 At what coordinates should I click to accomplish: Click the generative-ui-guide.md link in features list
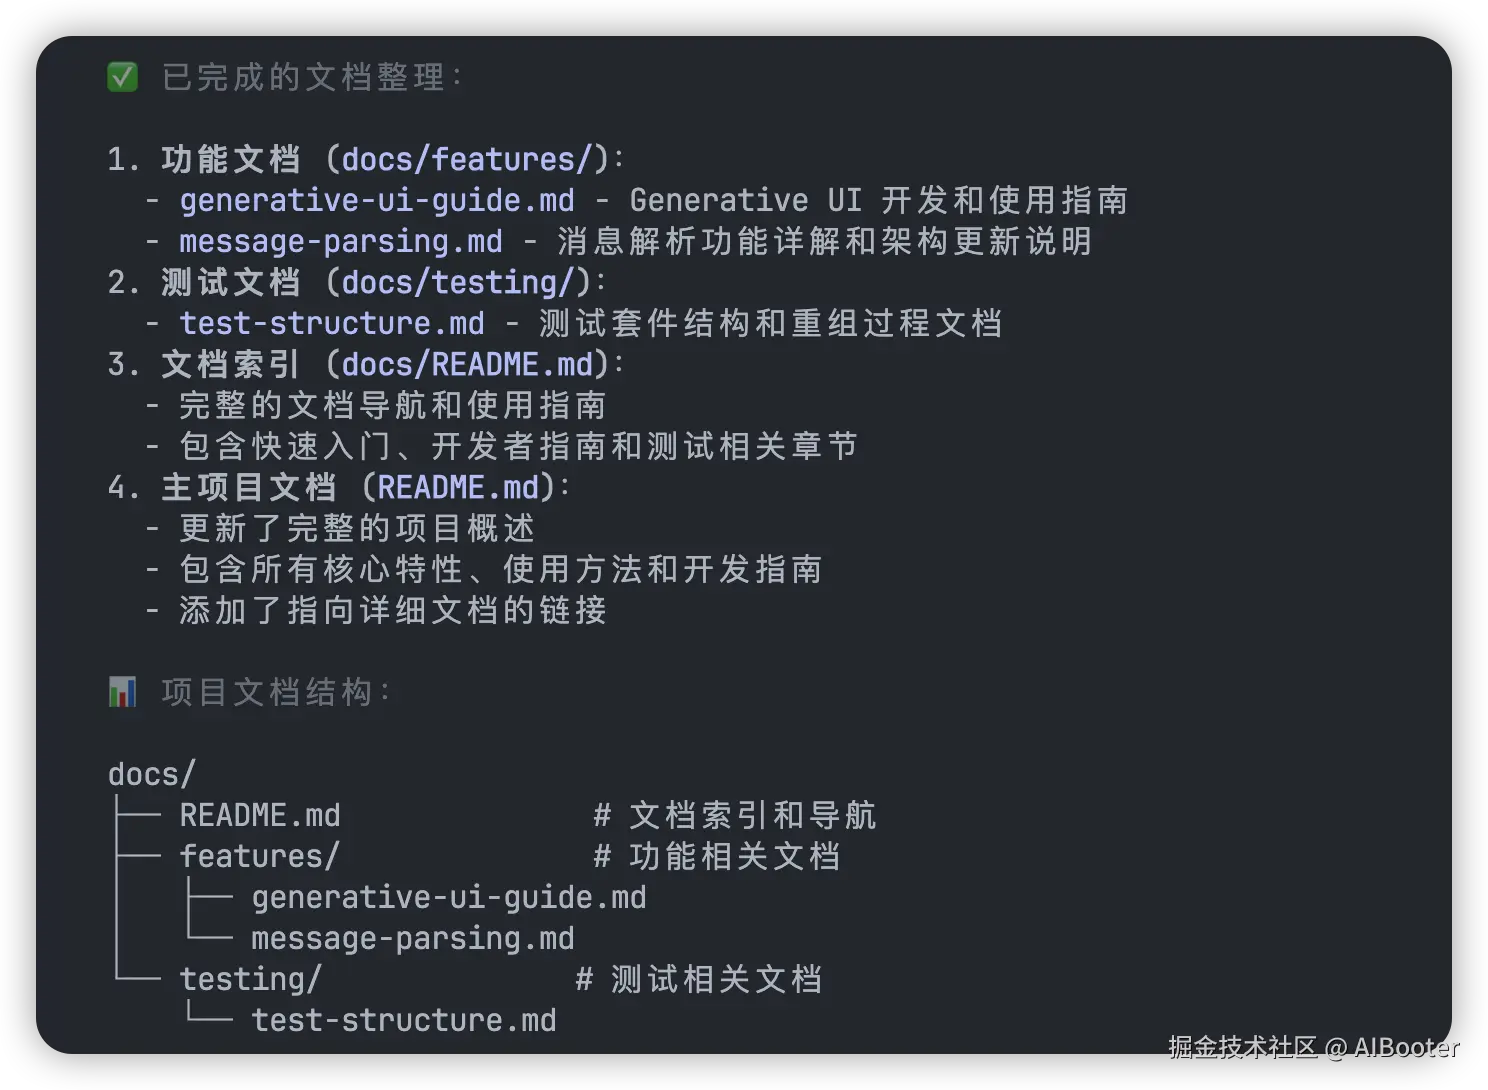pos(377,201)
